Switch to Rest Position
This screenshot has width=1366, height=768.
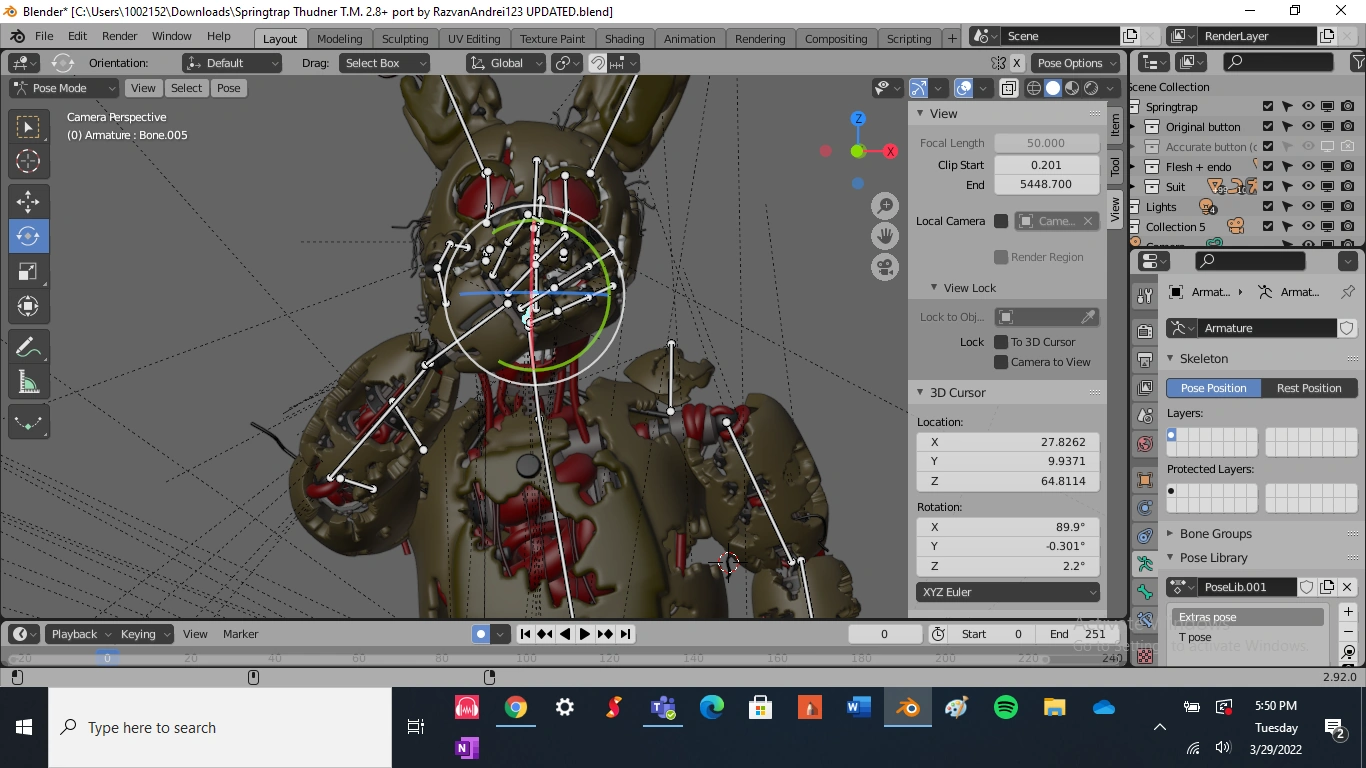(x=1310, y=388)
